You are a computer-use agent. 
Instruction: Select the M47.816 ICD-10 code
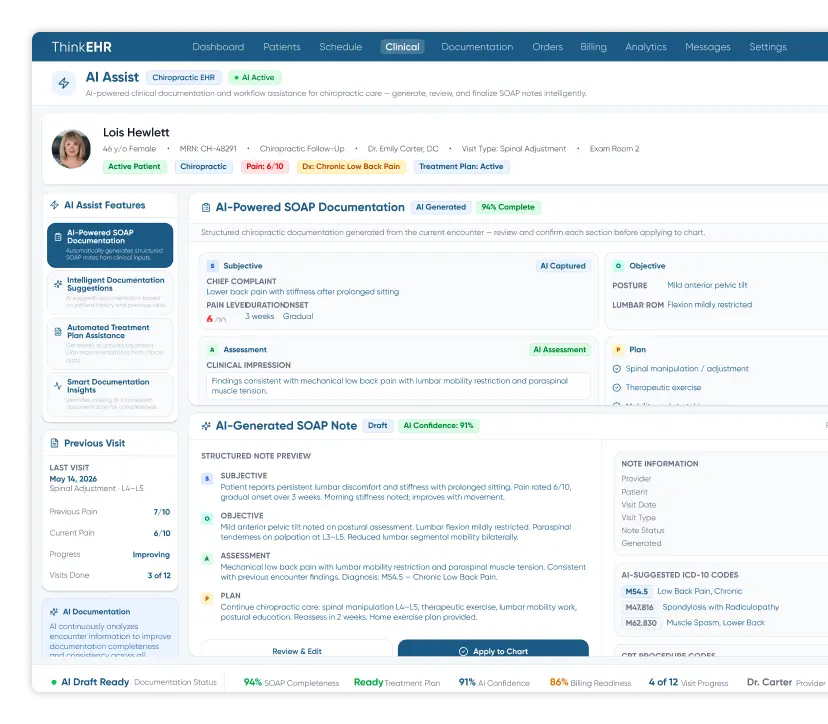tap(639, 607)
